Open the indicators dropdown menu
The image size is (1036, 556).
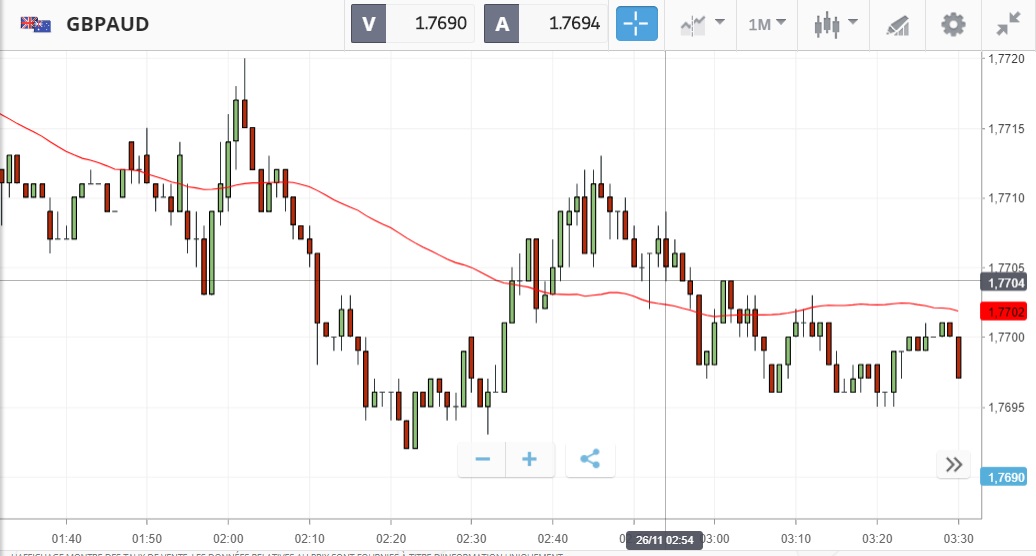point(702,24)
